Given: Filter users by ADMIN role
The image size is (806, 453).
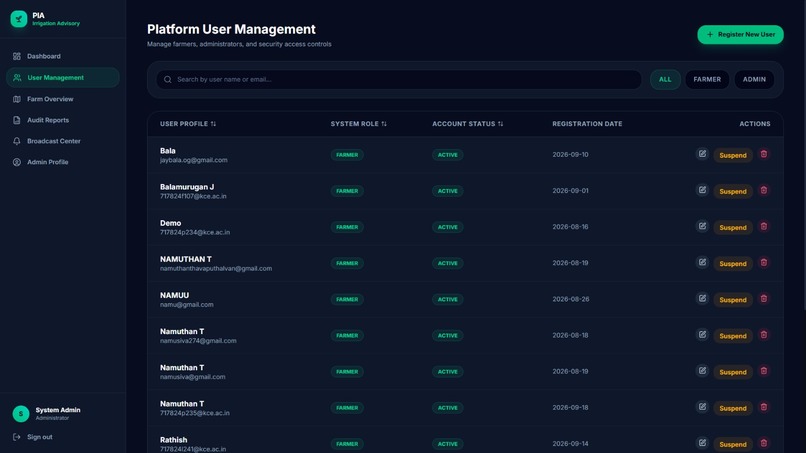Looking at the screenshot, I should click(x=754, y=79).
